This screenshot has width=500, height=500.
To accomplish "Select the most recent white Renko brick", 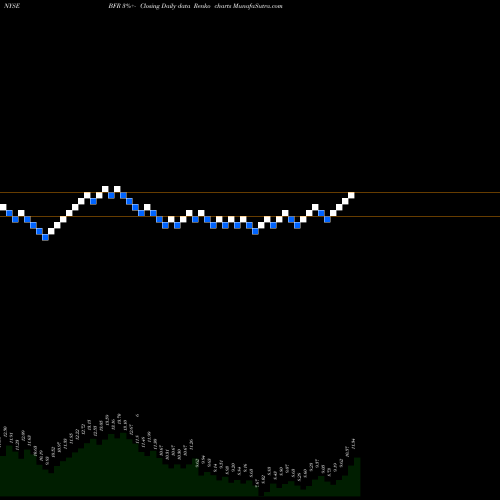I will click(351, 195).
